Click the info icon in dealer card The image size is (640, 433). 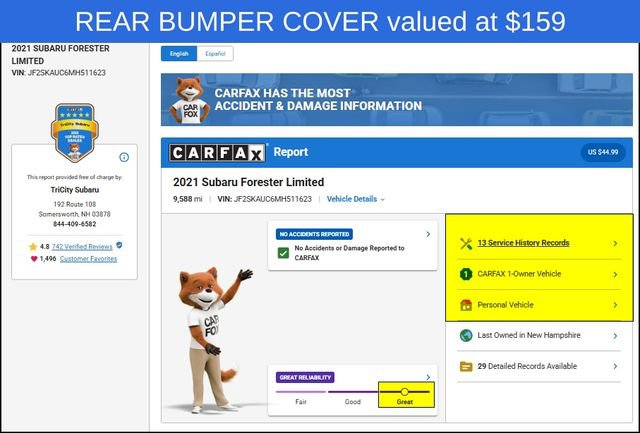pyautogui.click(x=124, y=157)
